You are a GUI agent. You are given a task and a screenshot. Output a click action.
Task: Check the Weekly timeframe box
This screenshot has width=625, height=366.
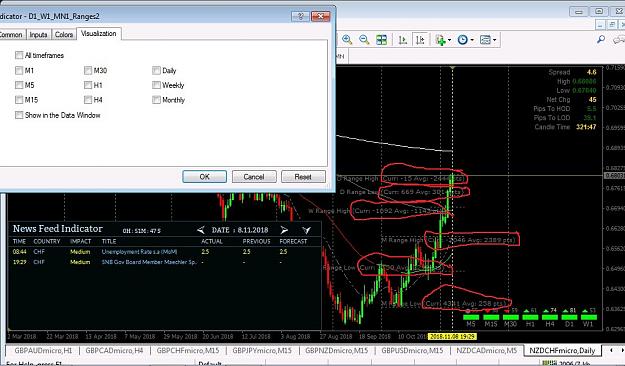[x=156, y=85]
